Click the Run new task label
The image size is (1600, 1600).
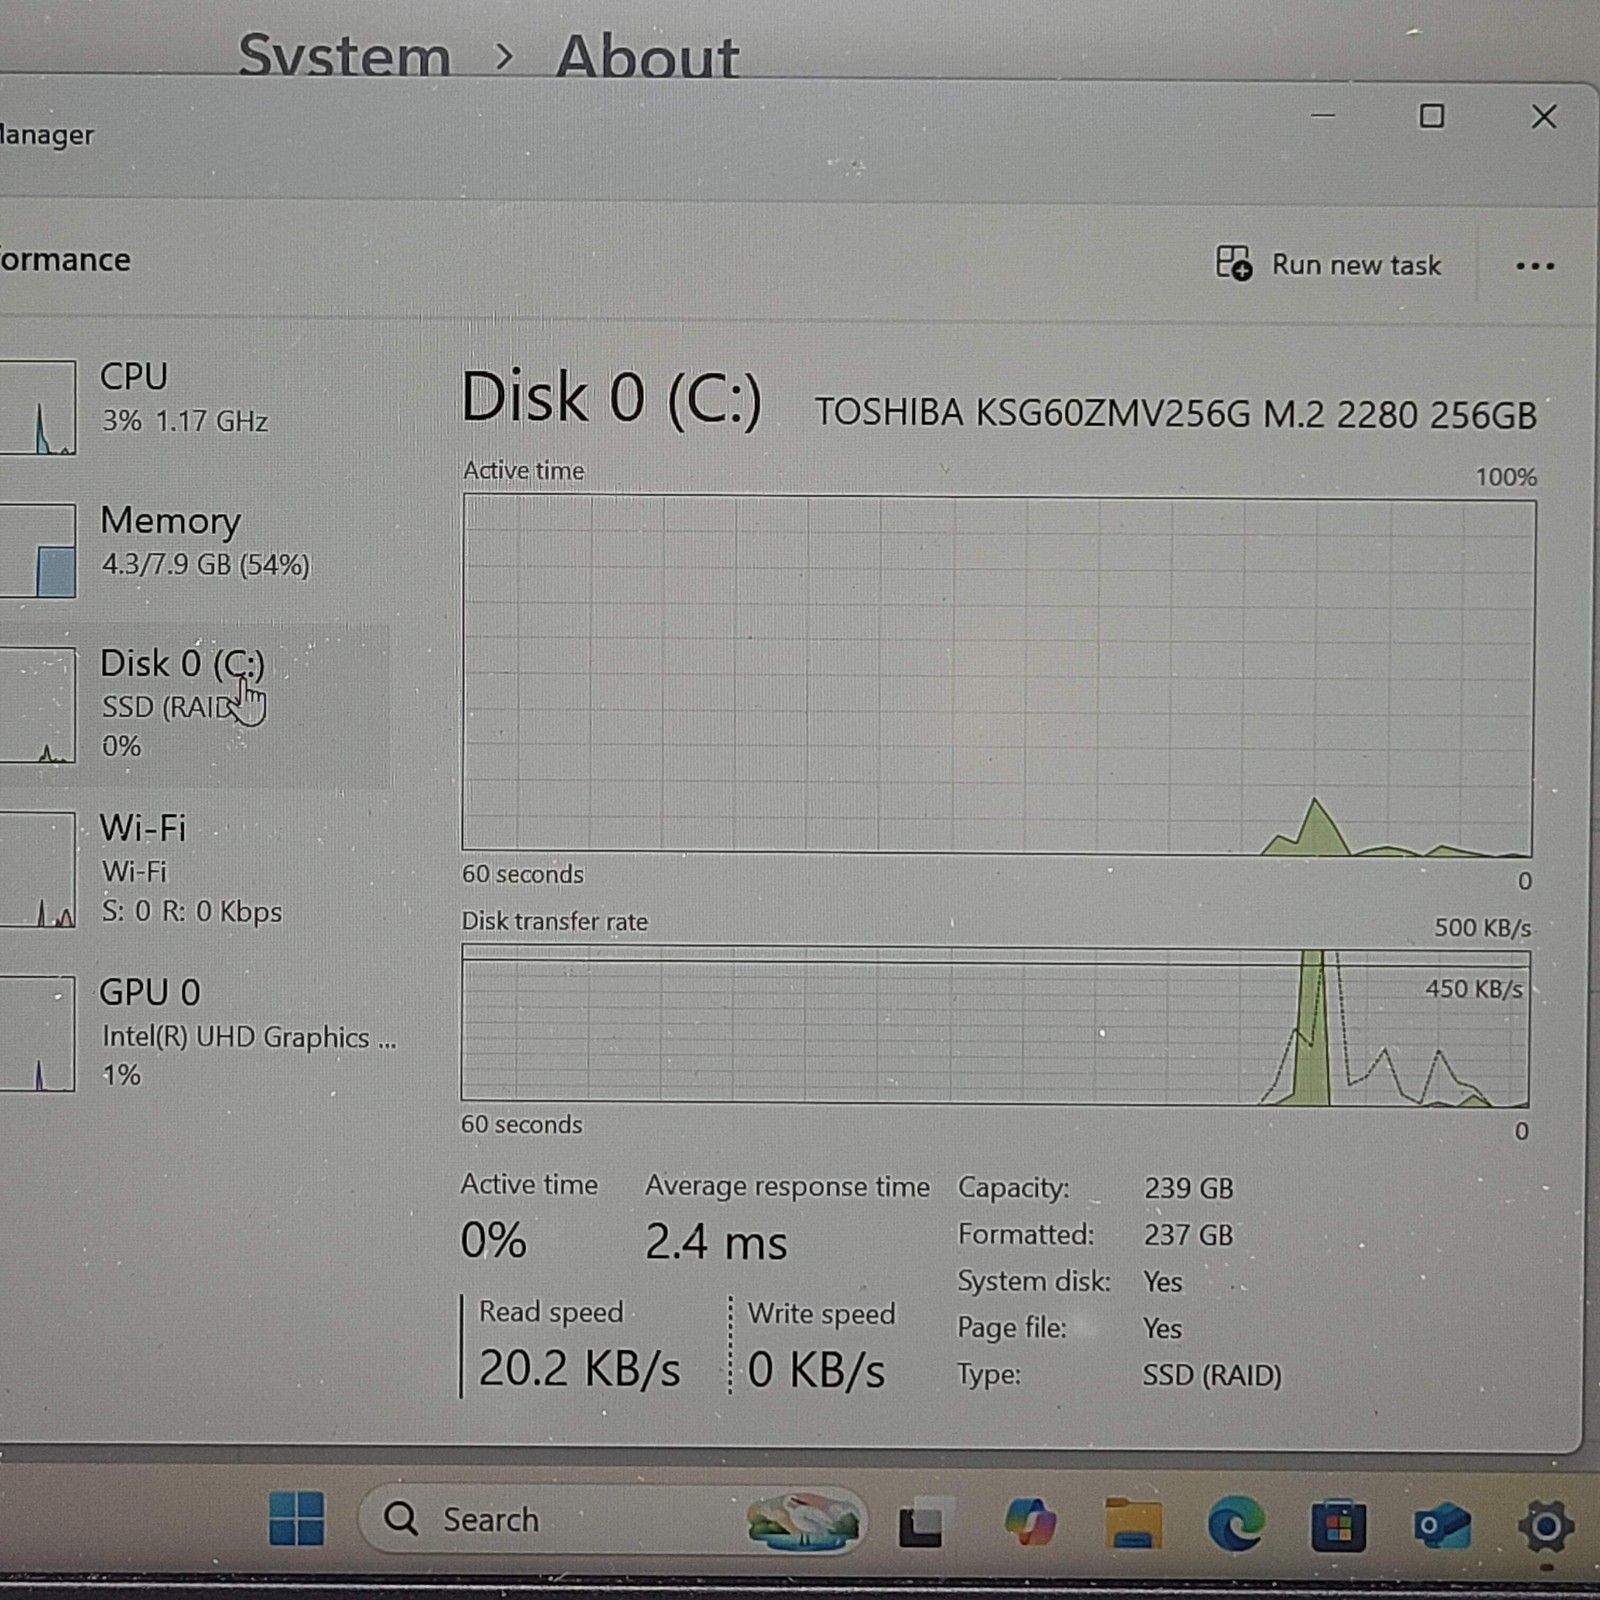pos(1356,265)
